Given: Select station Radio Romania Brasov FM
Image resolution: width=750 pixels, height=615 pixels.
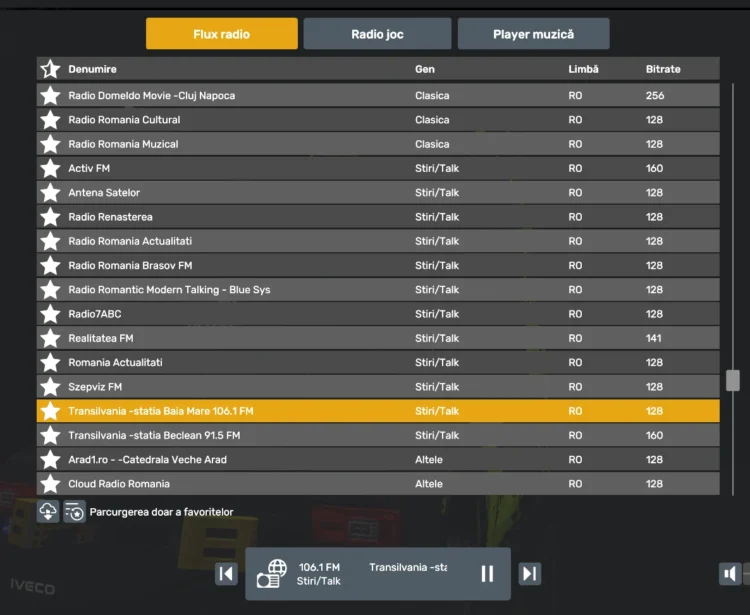Looking at the screenshot, I should coord(378,265).
